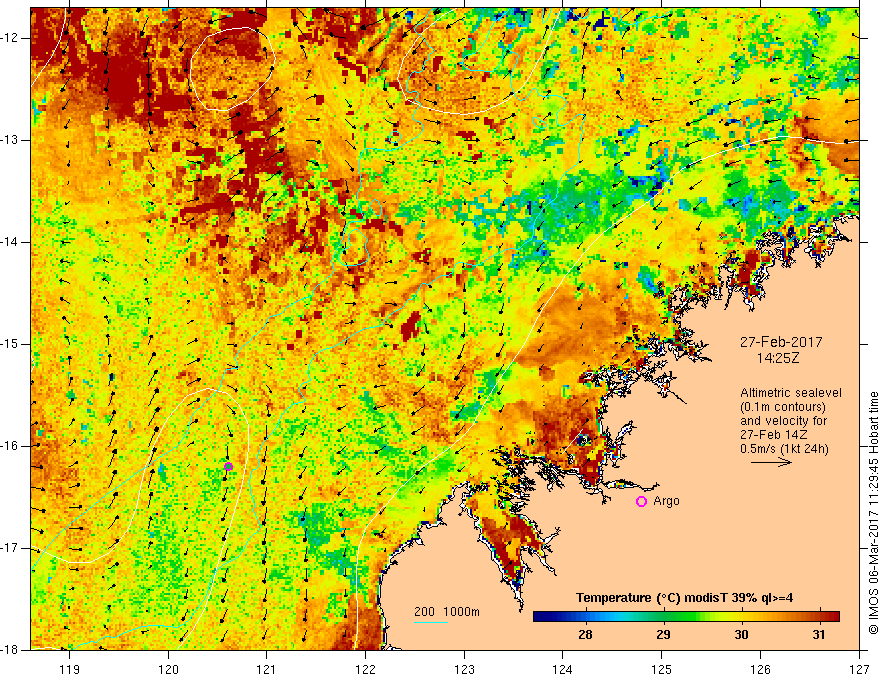Click the "14:25Z" time label
Screen dimensions: 880x680
pyautogui.click(x=777, y=358)
